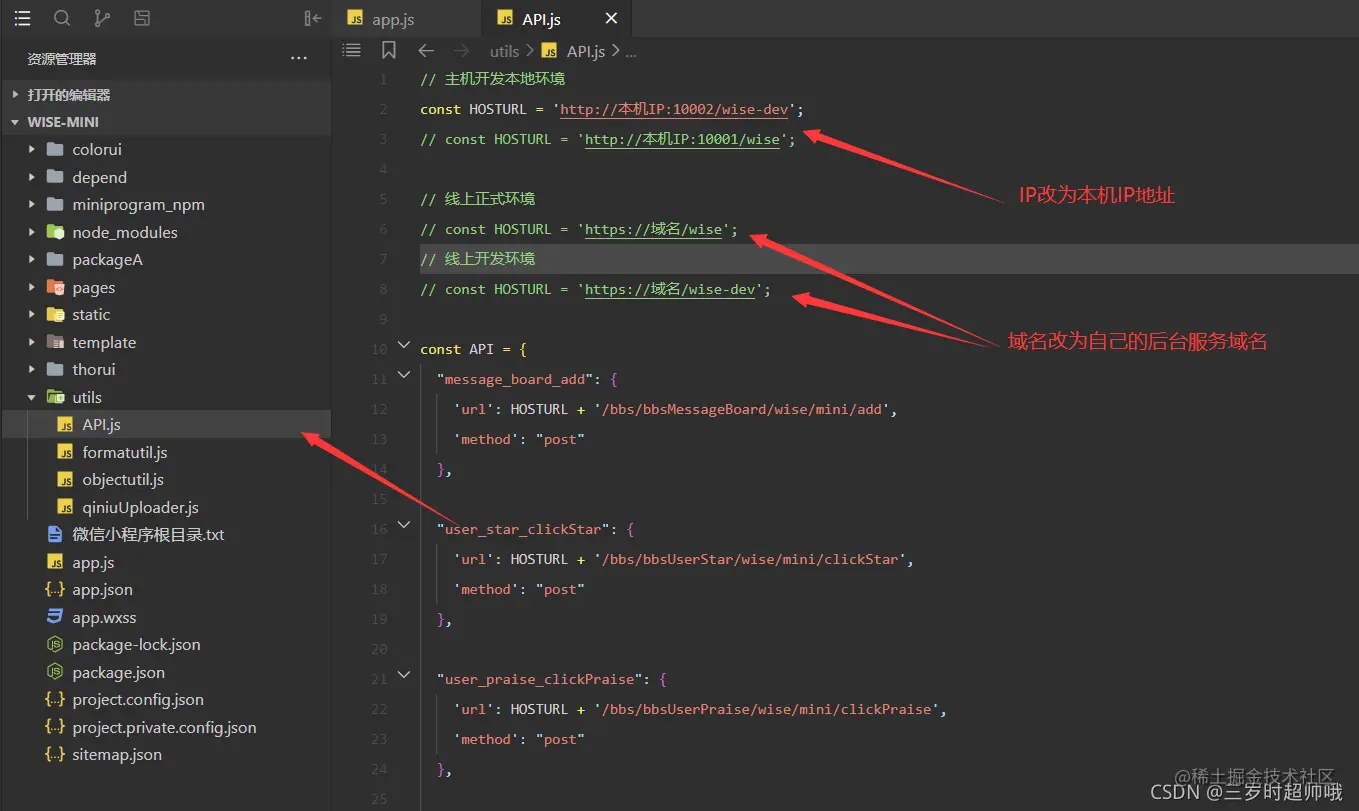Switch to the app.js editor tab
Image resolution: width=1359 pixels, height=811 pixels.
point(408,19)
